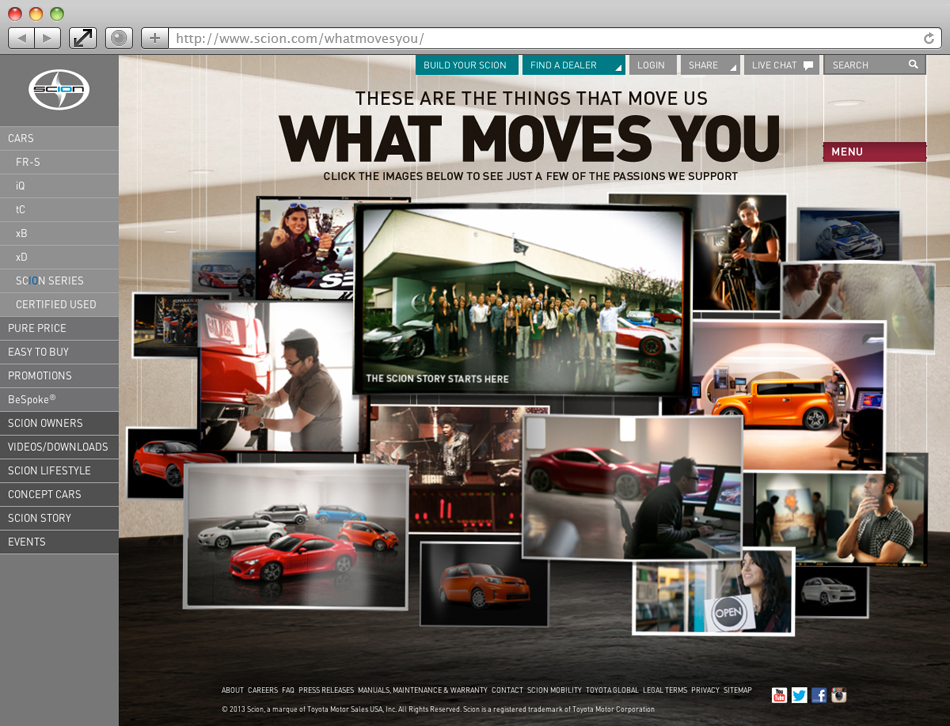Select FR-S in the Cars menu
This screenshot has width=950, height=726.
[28, 162]
